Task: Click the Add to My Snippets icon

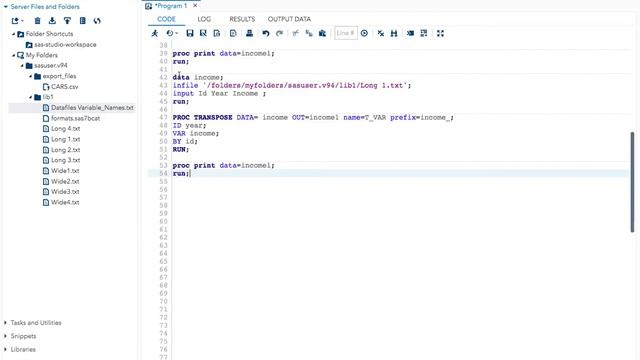Action: (x=233, y=33)
